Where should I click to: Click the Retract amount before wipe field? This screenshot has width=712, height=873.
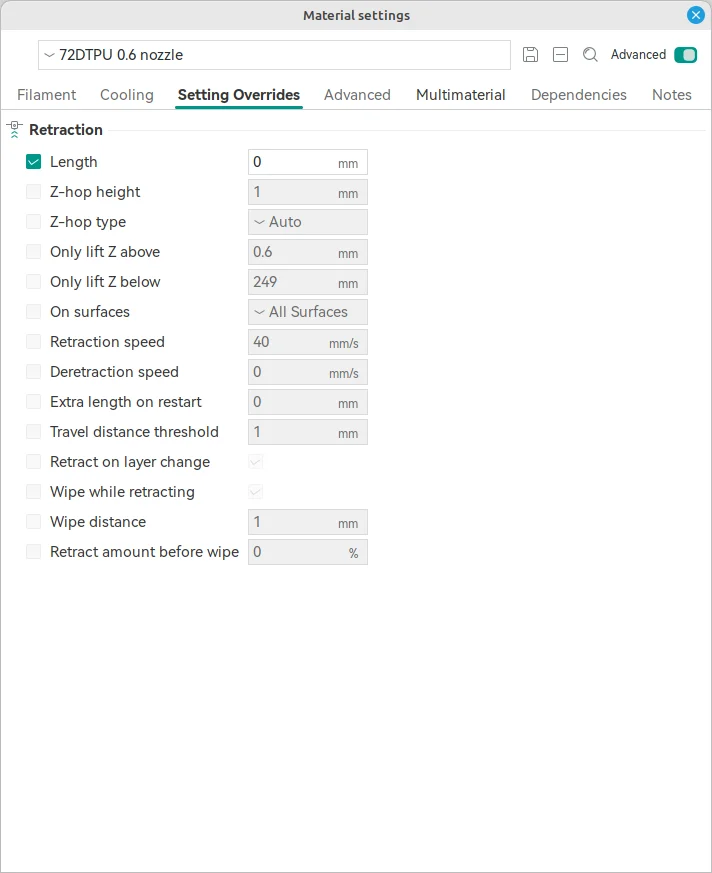pyautogui.click(x=308, y=553)
